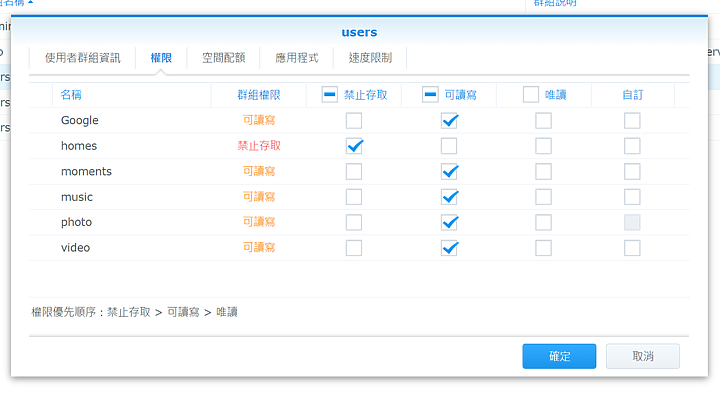The image size is (720, 397).
Task: Uncheck 可讀寫 for Google folder
Action: click(x=449, y=121)
